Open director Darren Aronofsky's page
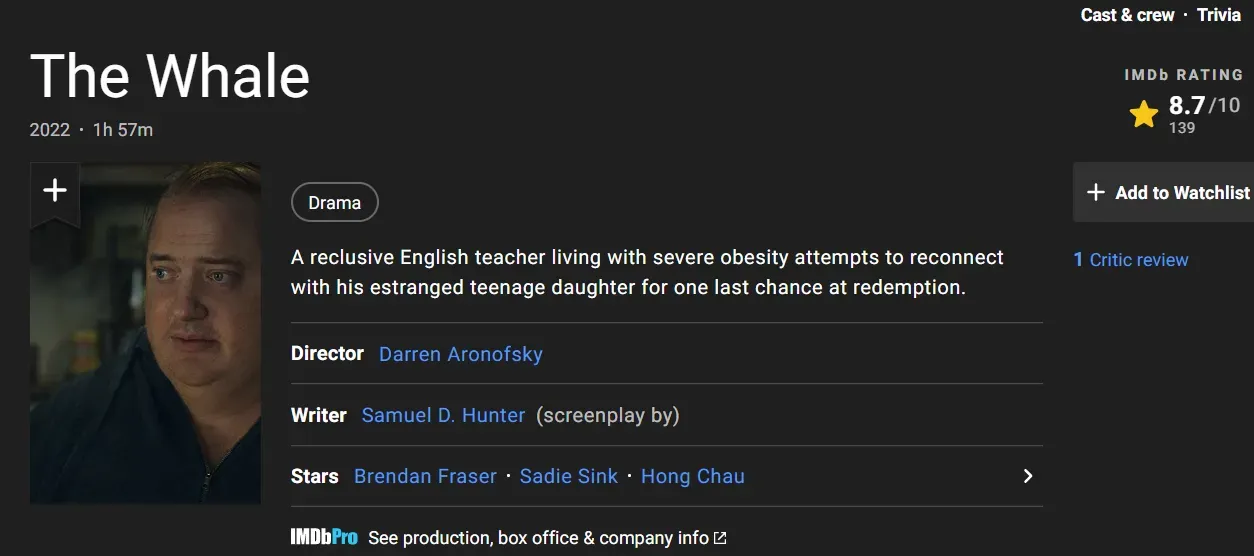Image resolution: width=1254 pixels, height=556 pixels. point(460,354)
